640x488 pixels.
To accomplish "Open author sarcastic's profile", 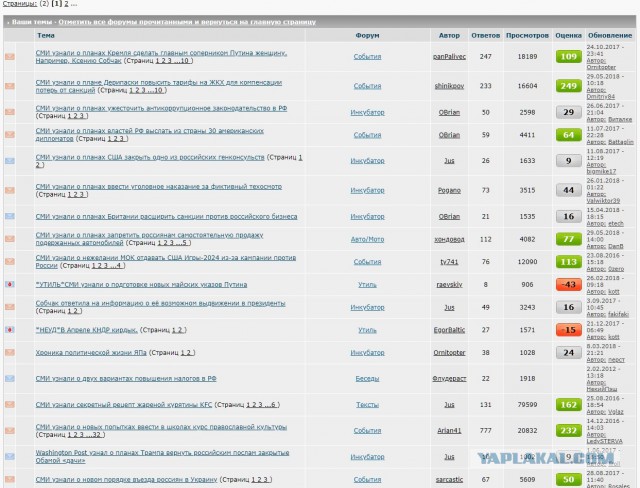I will pyautogui.click(x=449, y=479).
